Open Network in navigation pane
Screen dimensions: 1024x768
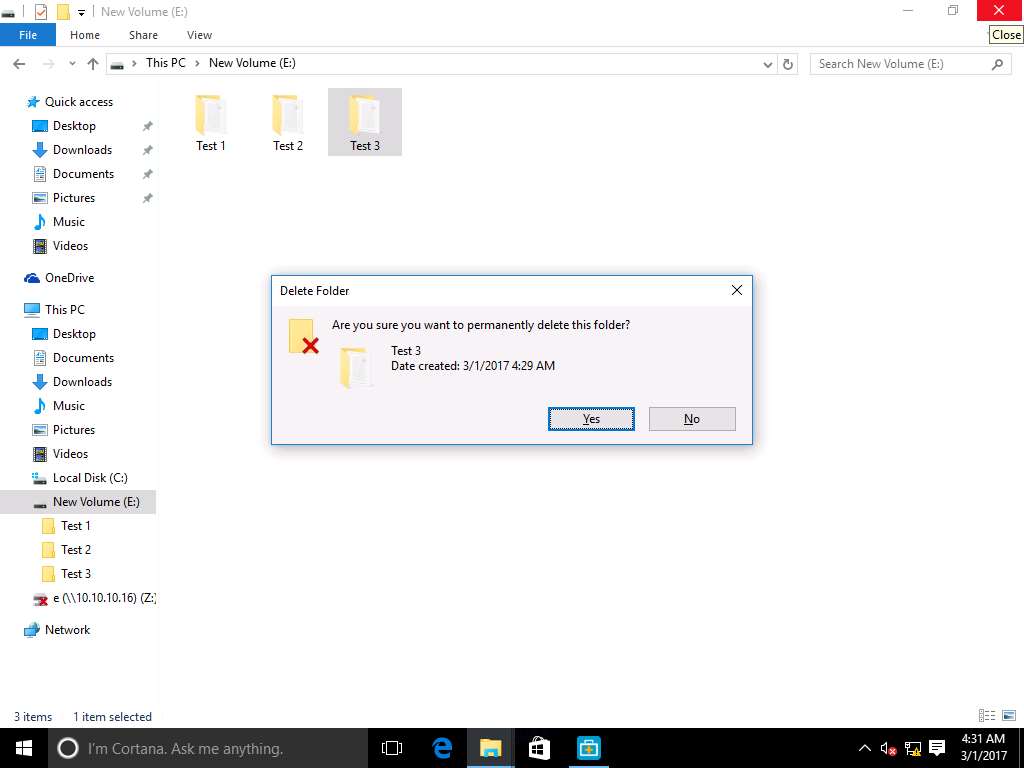pos(67,630)
